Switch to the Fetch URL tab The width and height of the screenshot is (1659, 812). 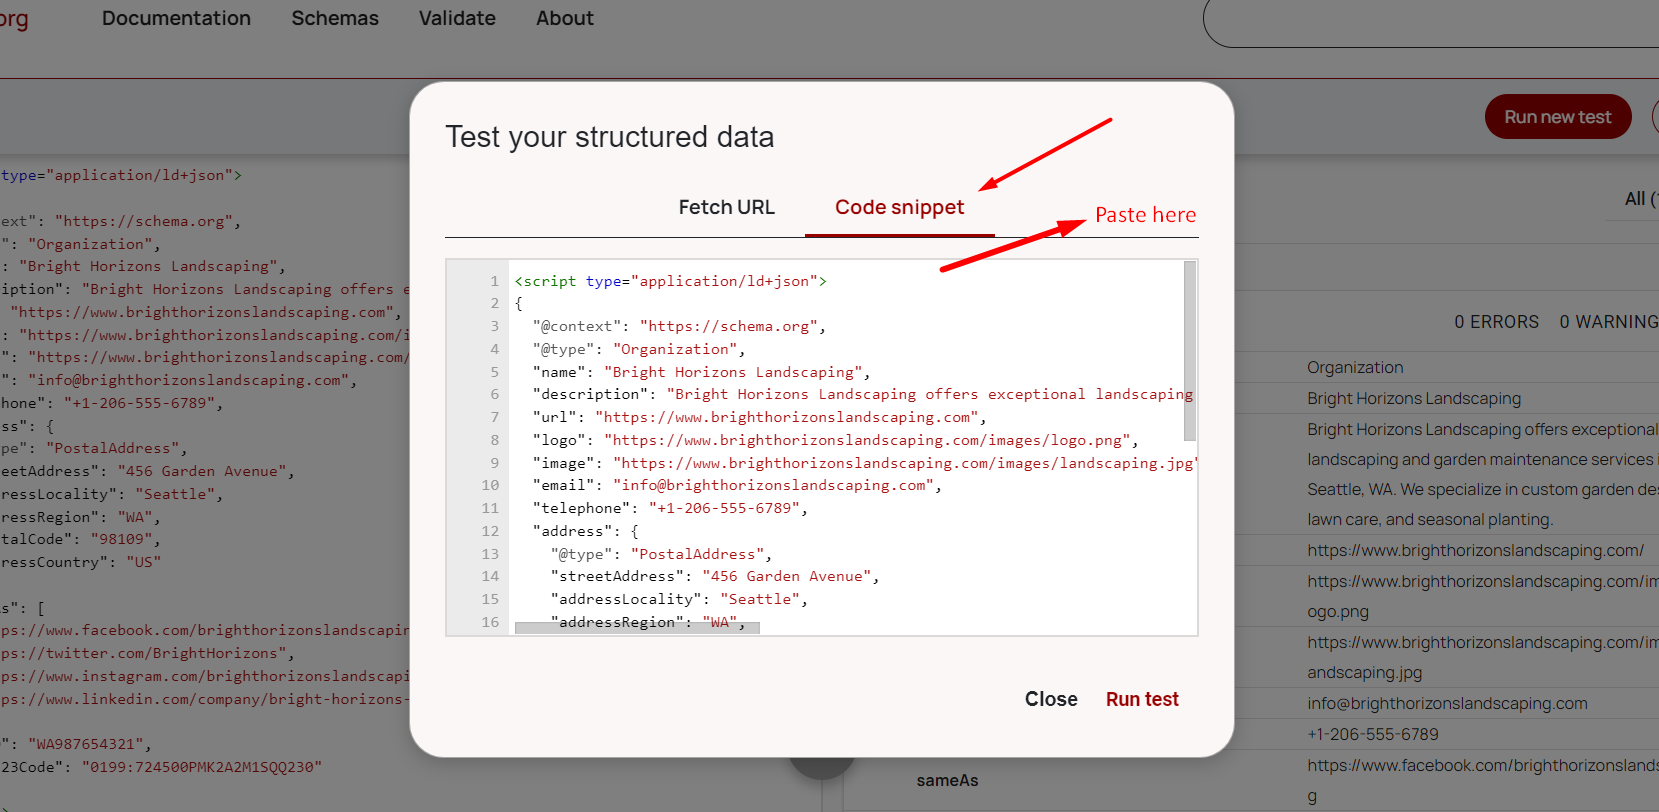point(727,207)
